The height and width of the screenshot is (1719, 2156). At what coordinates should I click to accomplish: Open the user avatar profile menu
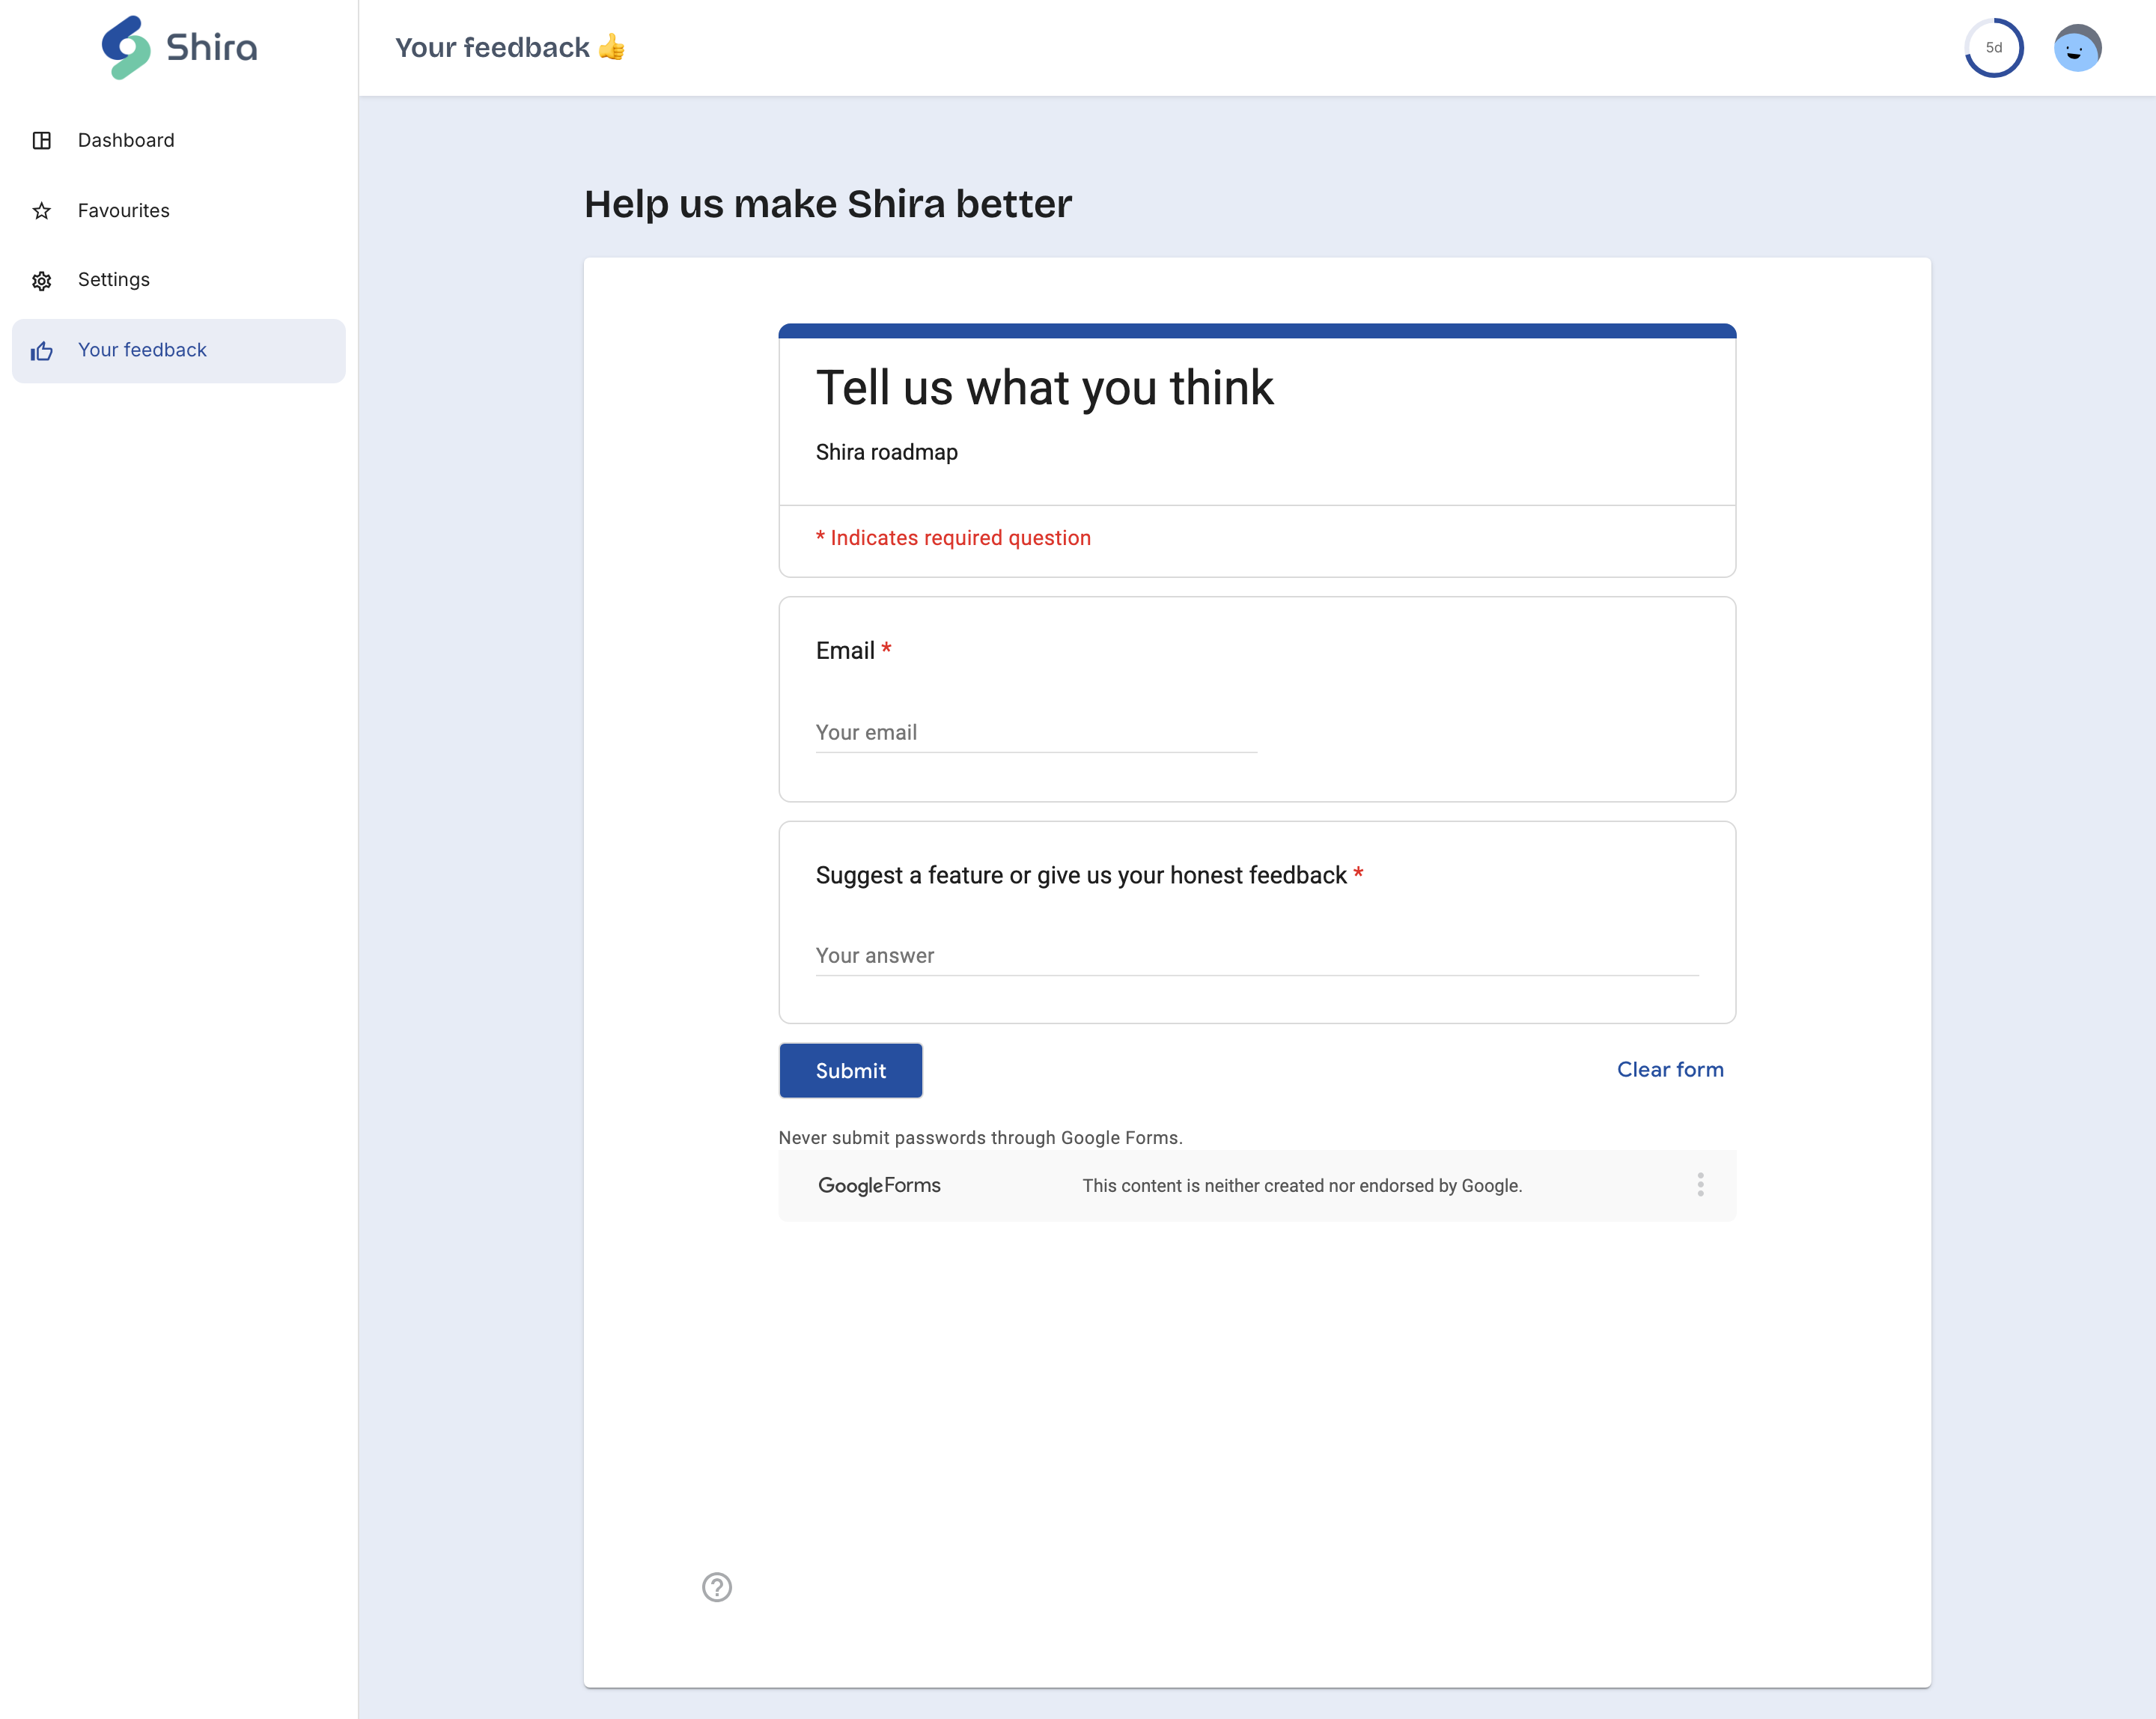2077,48
